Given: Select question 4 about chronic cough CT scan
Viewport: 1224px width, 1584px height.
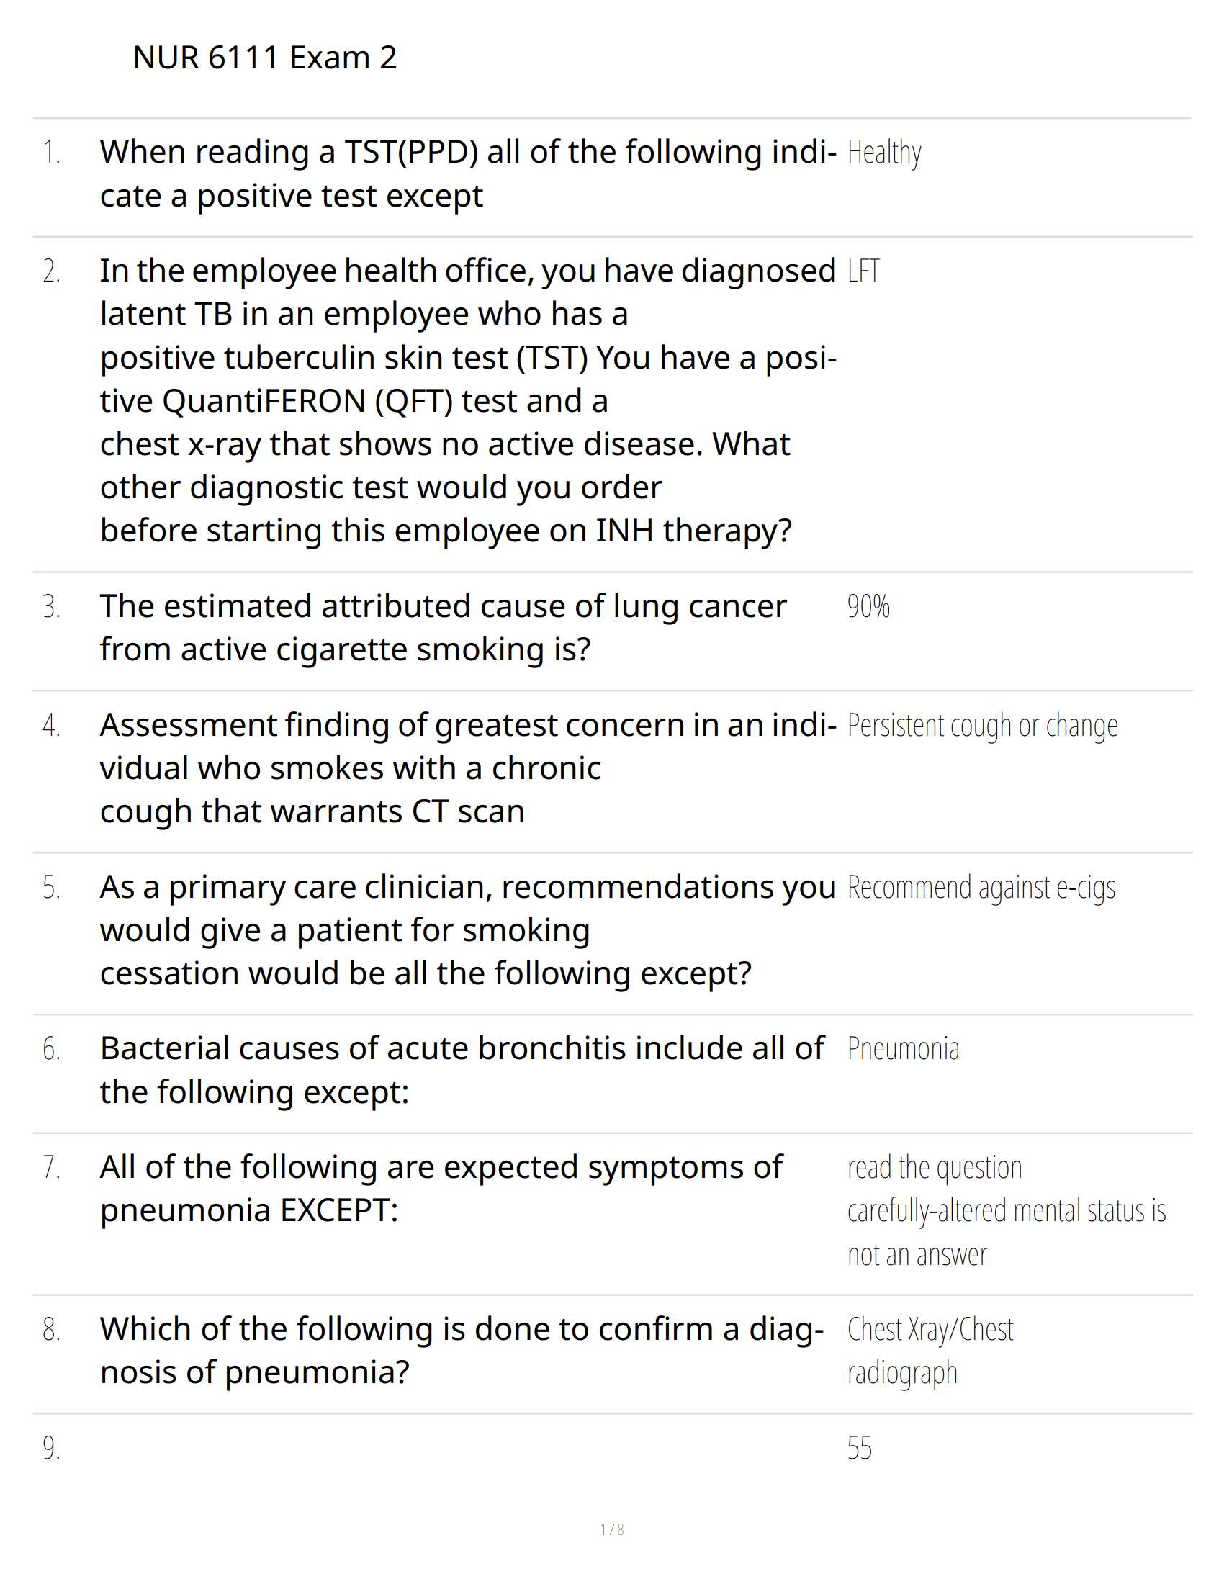Looking at the screenshot, I should pyautogui.click(x=468, y=768).
